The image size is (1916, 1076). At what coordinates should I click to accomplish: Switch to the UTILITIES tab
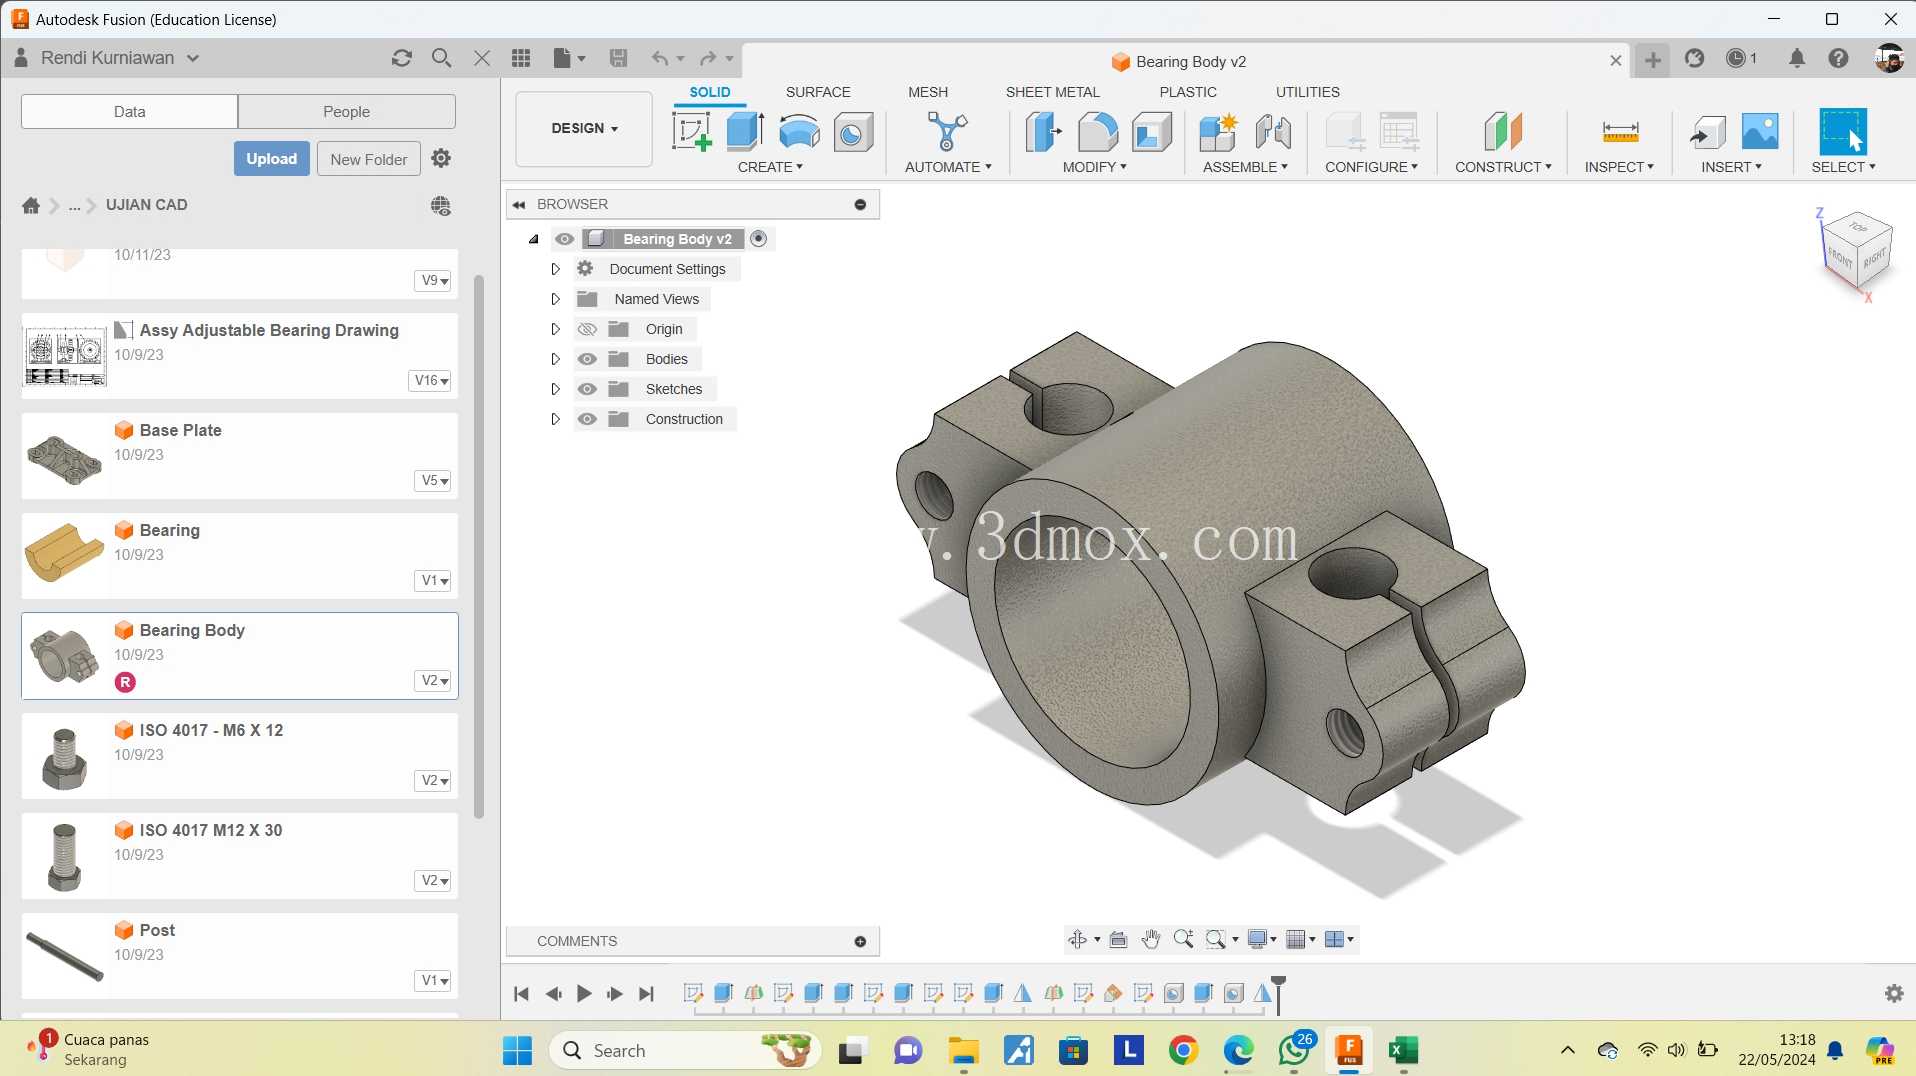click(x=1307, y=92)
